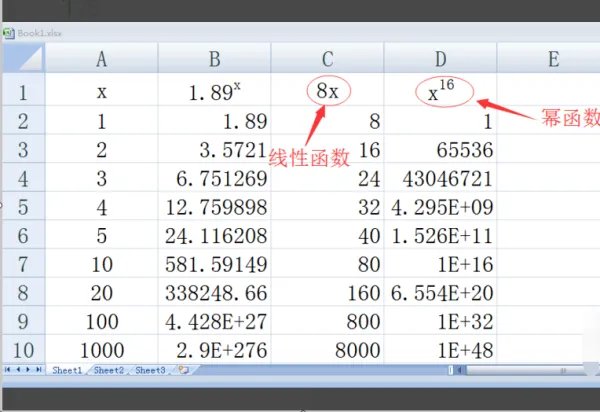Select column C header
Viewport: 600px width, 412px height.
(x=327, y=58)
